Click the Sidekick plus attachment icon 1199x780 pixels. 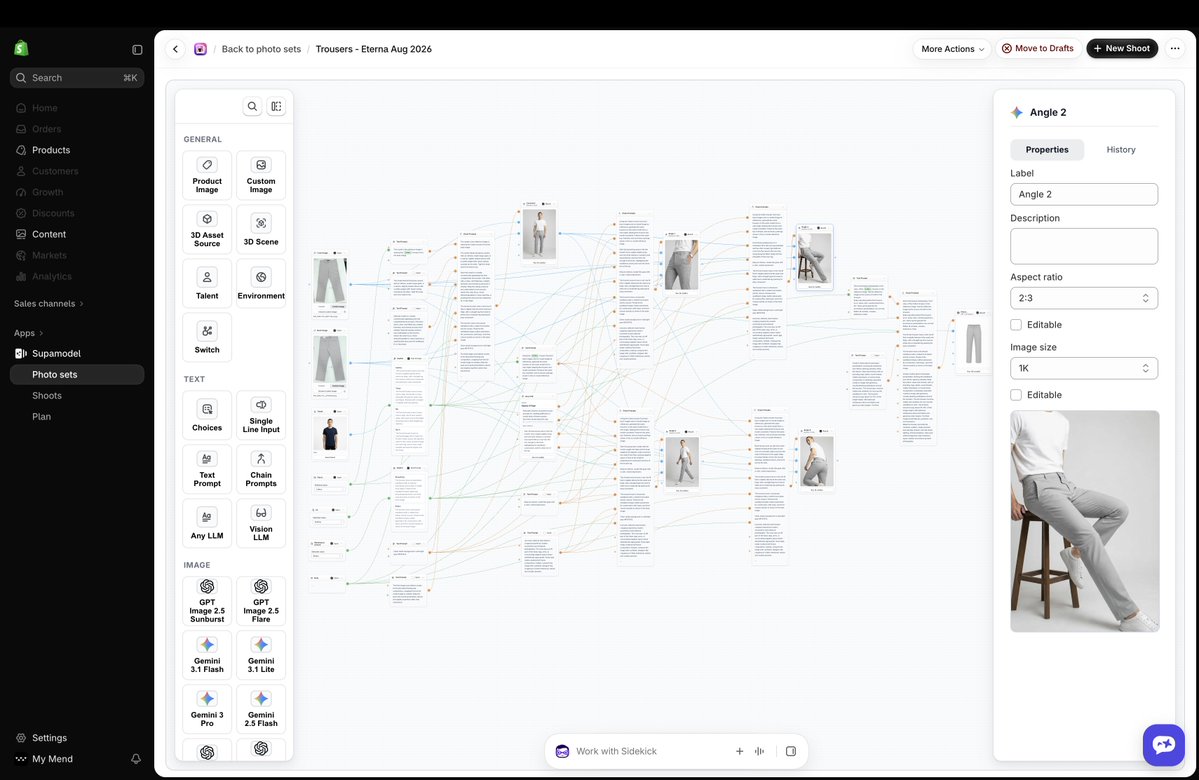click(739, 751)
